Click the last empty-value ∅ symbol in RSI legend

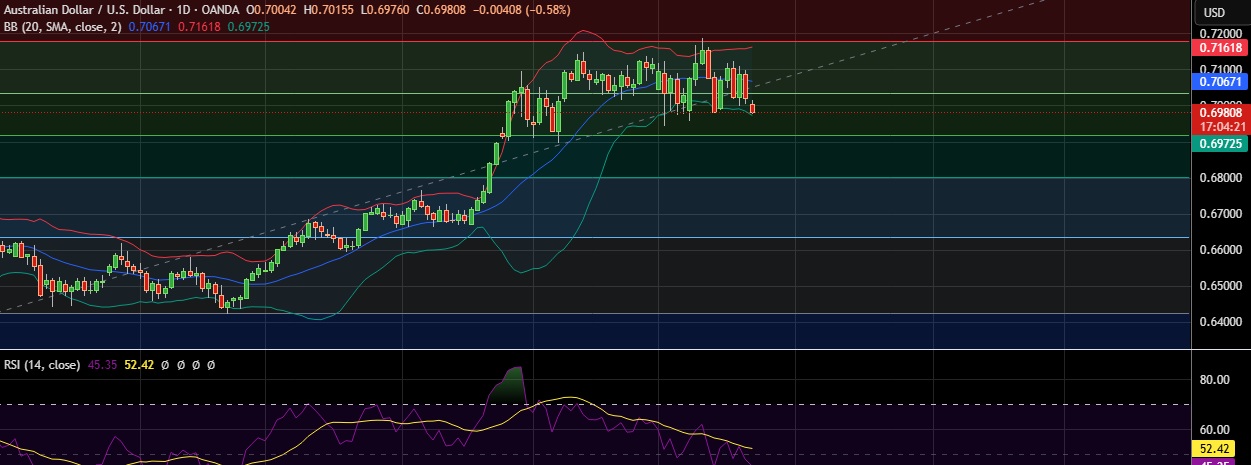tap(211, 365)
